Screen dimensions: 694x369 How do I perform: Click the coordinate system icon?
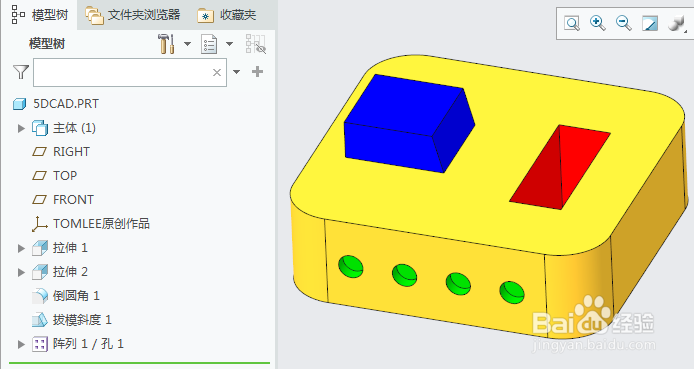tap(39, 224)
